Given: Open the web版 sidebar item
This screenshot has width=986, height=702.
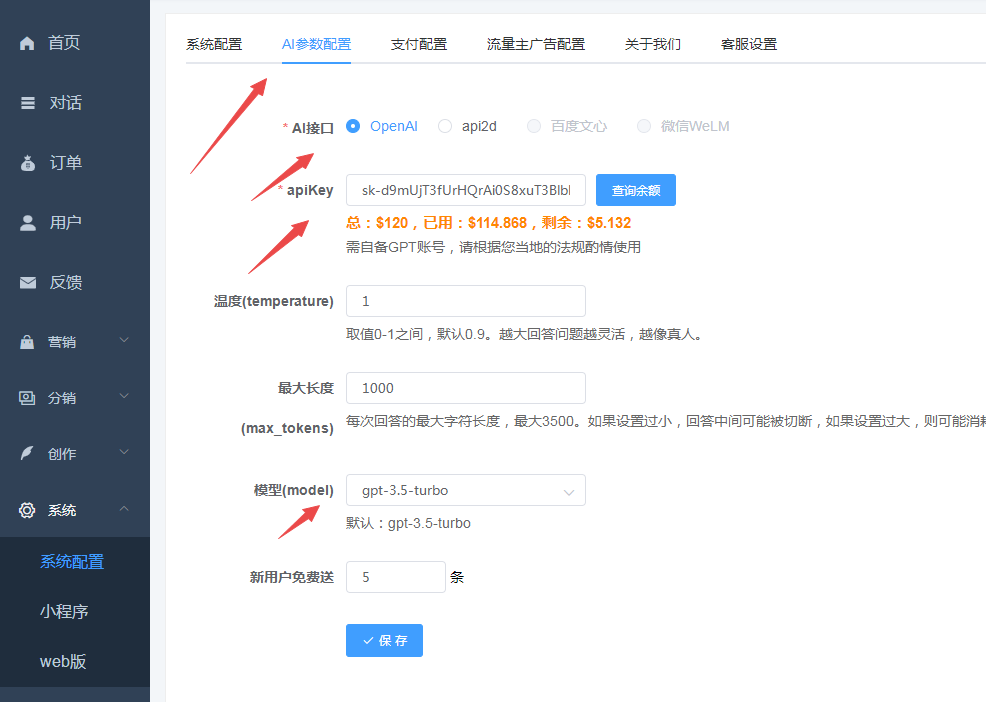Looking at the screenshot, I should [x=65, y=661].
